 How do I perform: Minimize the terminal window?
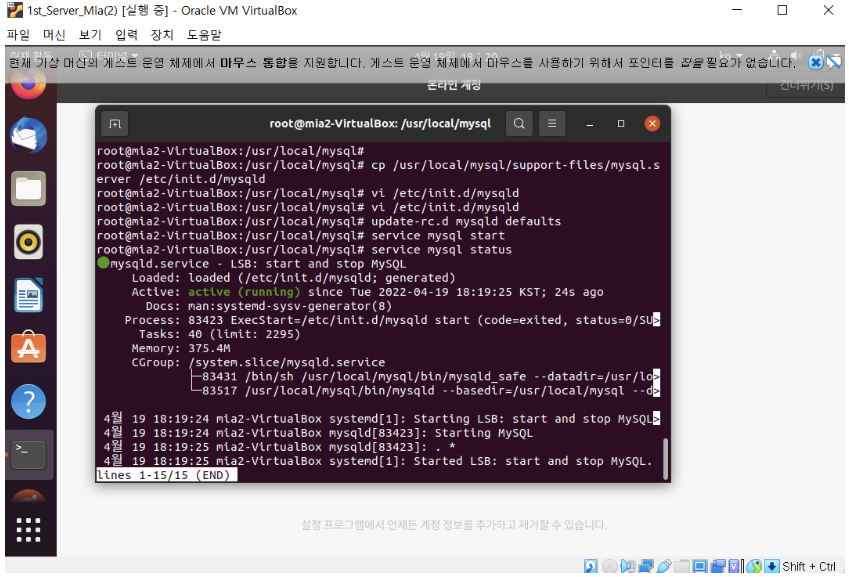tap(590, 124)
